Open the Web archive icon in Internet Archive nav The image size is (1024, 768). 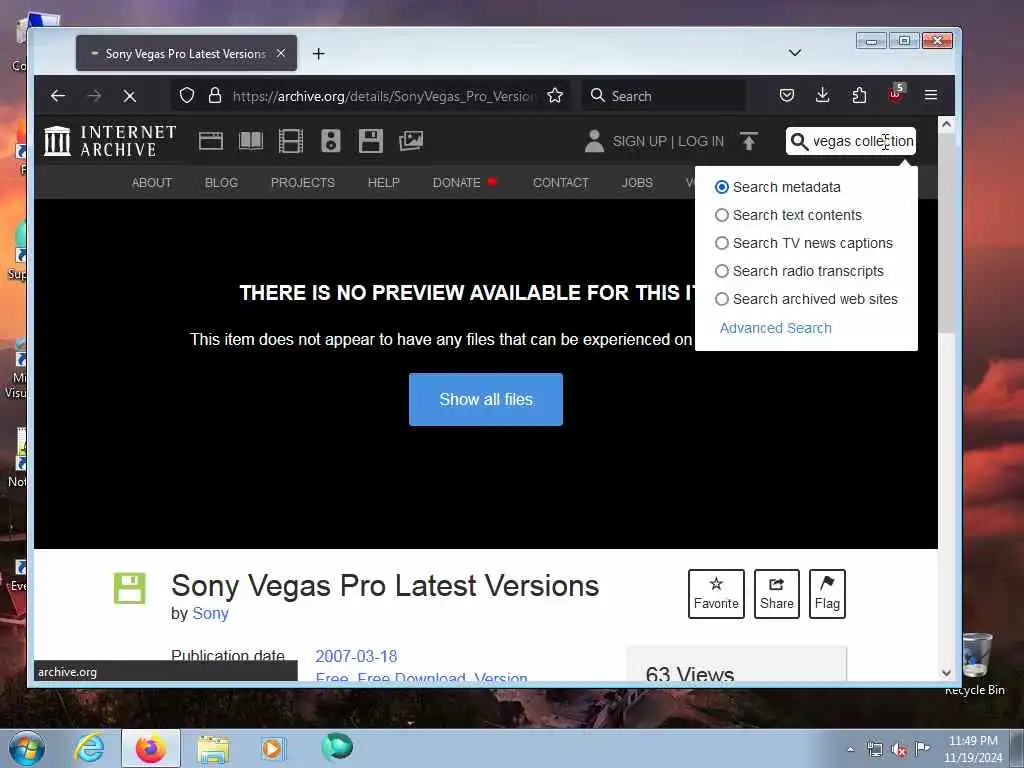point(211,141)
